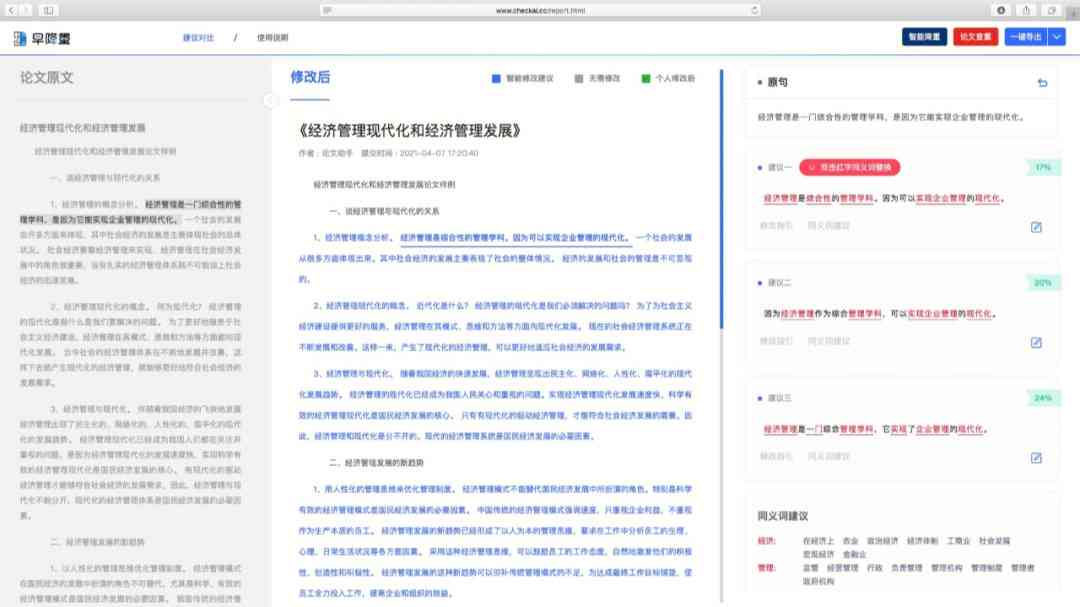1080x607 pixels.
Task: Reload the page in the address bar
Action: (755, 10)
